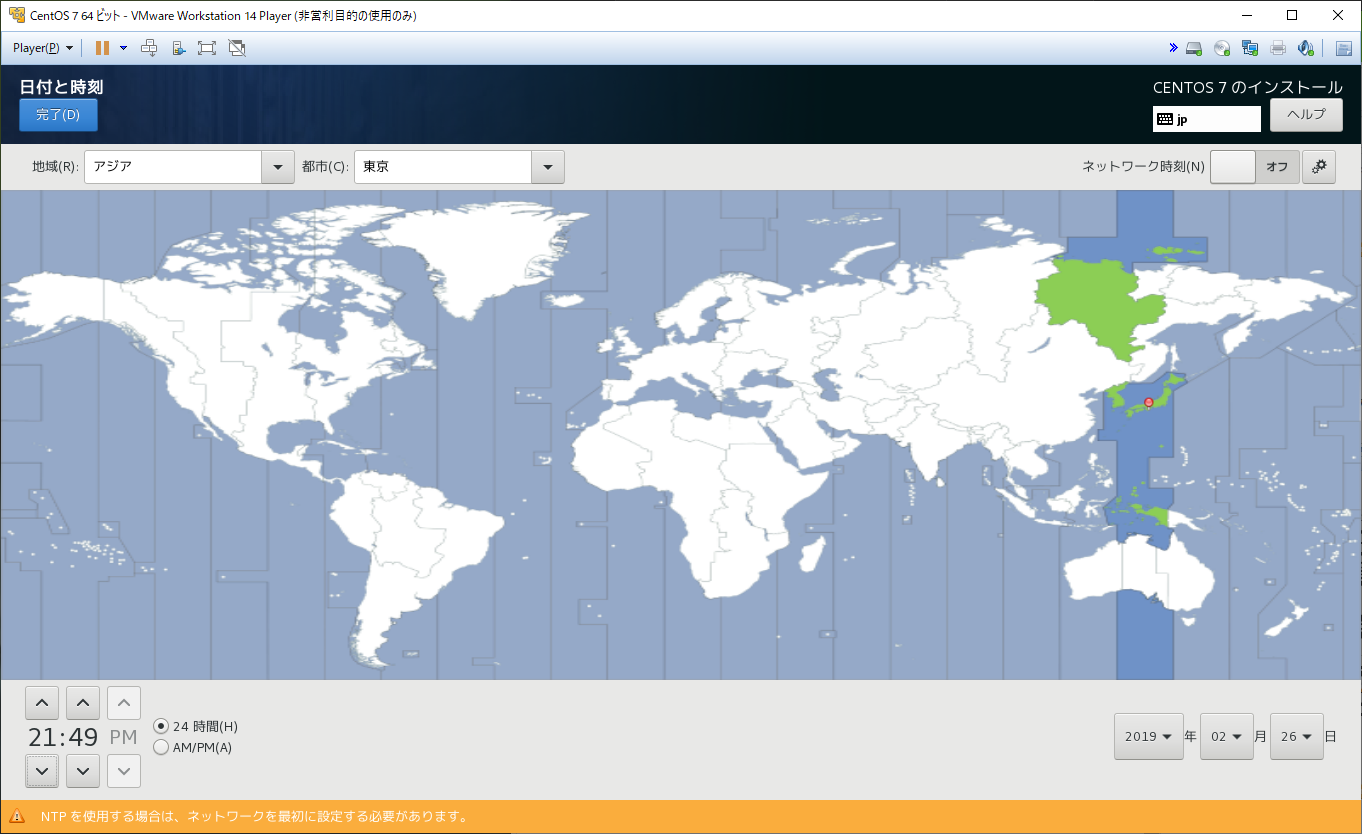
Task: Pause the virtual machine with the orange pause icon
Action: coord(102,48)
